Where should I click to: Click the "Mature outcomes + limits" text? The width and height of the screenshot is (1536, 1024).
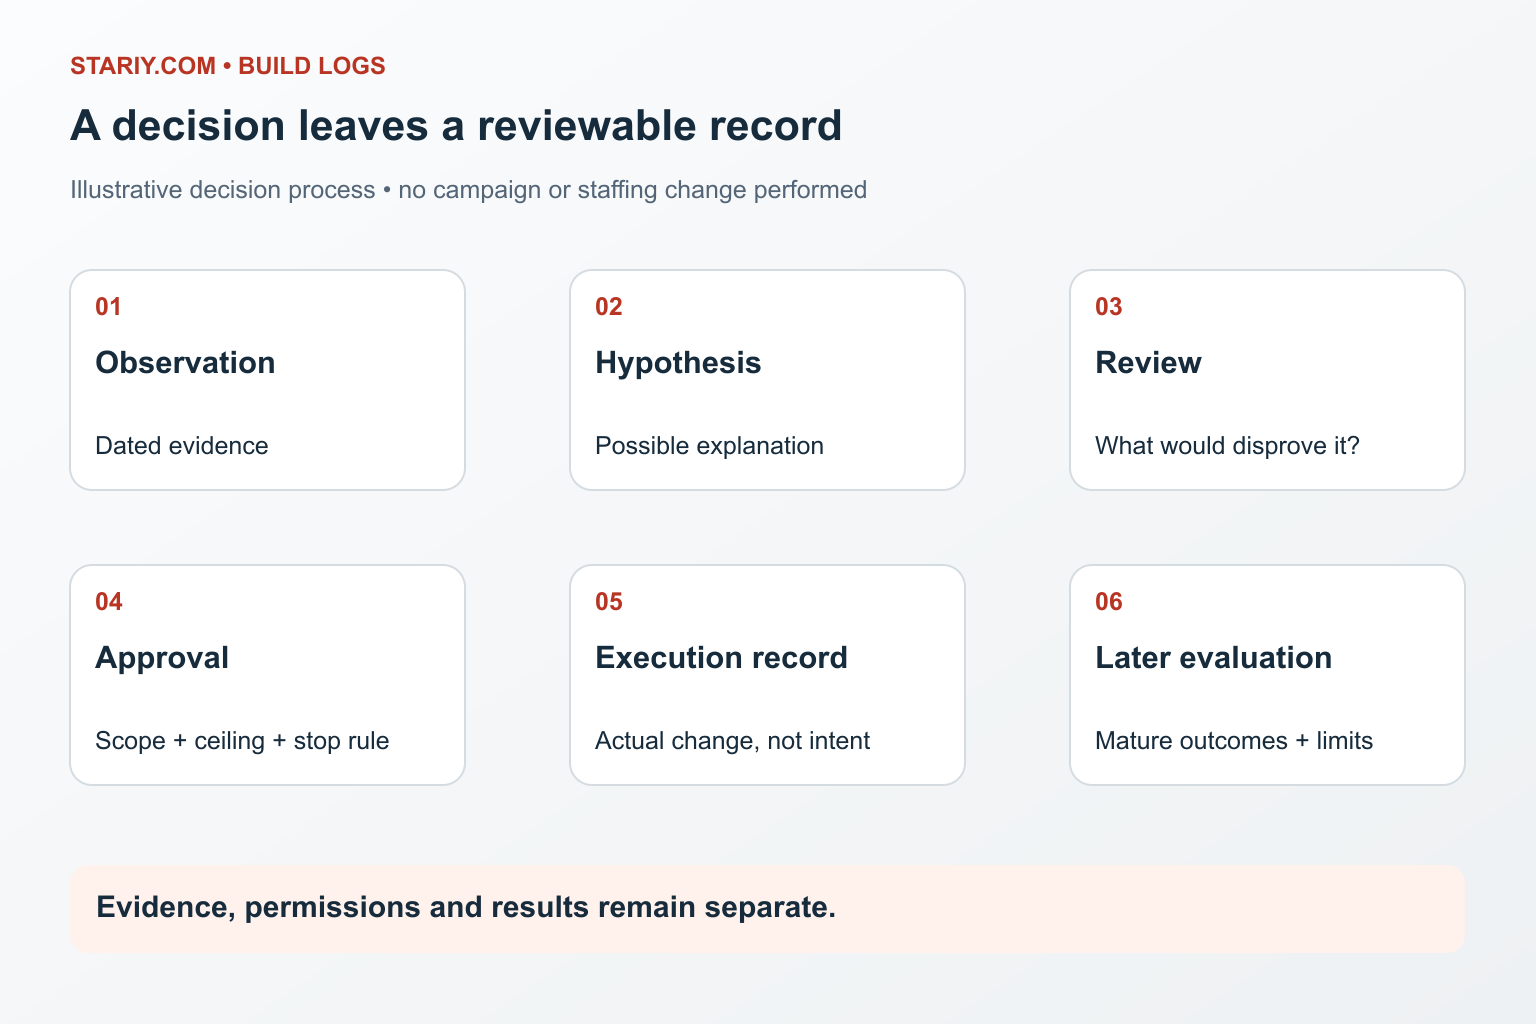(1234, 741)
